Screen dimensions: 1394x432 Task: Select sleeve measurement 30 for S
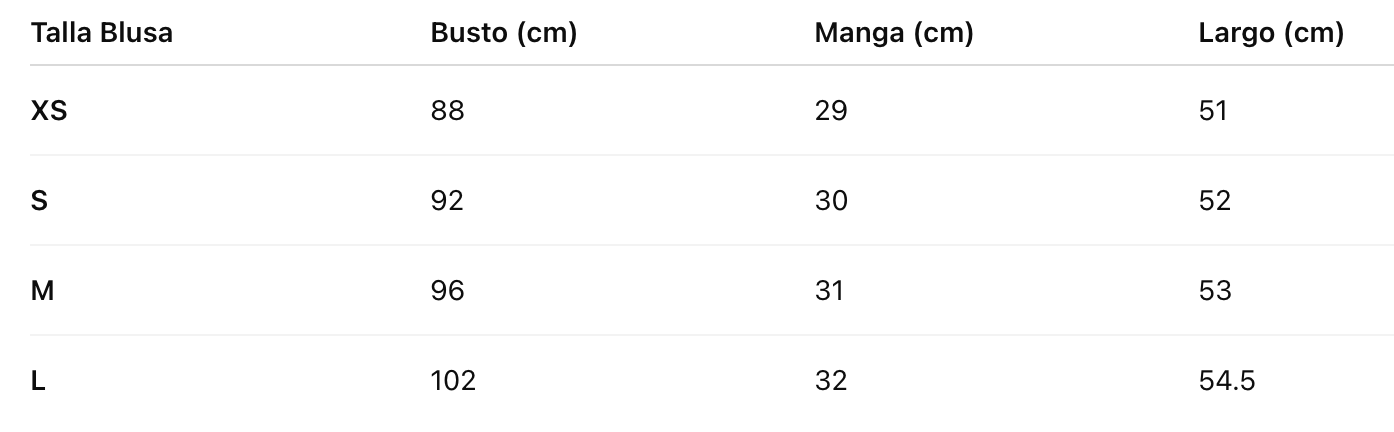click(x=831, y=201)
